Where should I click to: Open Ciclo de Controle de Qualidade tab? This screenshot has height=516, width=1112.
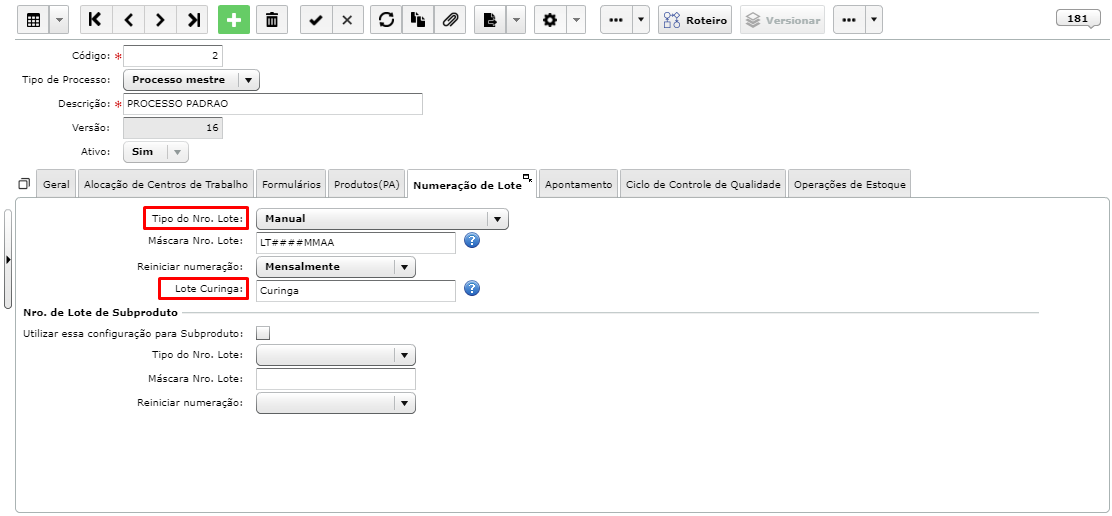[703, 184]
